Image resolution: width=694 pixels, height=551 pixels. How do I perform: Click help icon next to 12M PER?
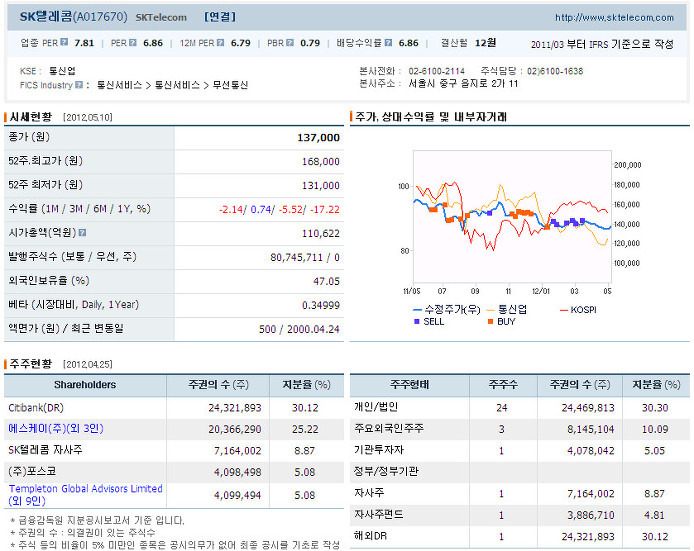(220, 42)
